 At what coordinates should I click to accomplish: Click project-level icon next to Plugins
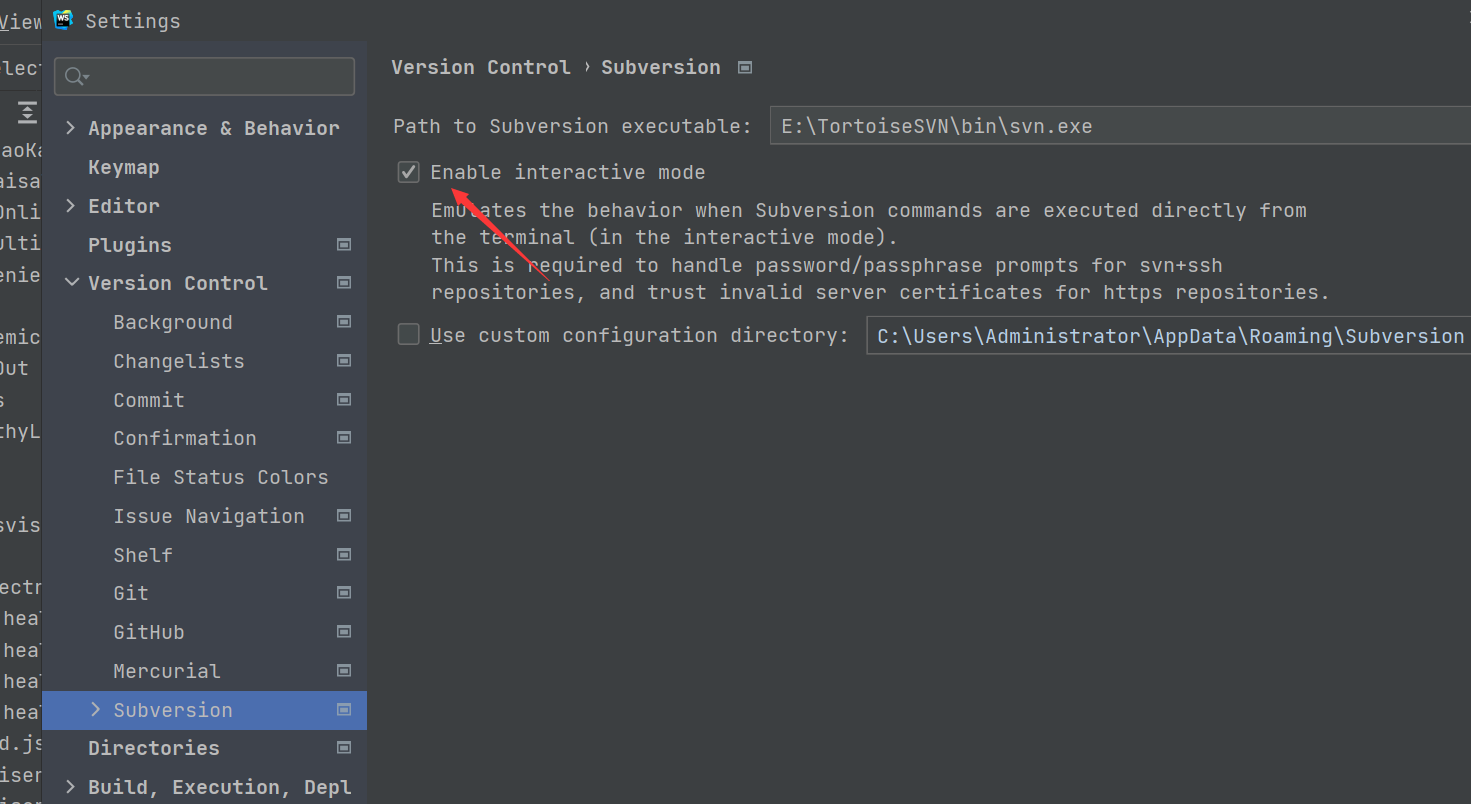click(344, 244)
